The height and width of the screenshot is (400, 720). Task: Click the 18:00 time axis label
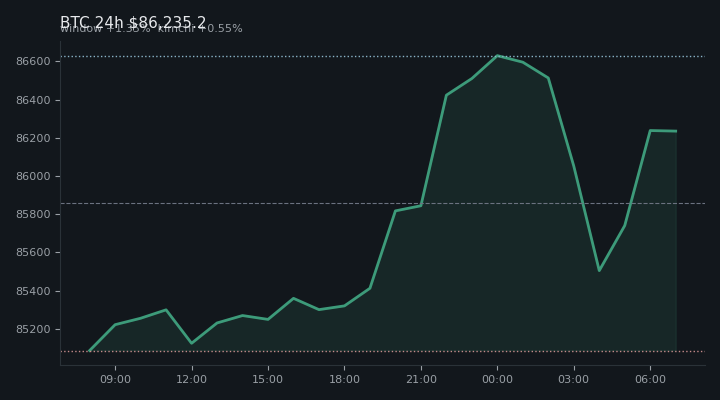(x=344, y=379)
